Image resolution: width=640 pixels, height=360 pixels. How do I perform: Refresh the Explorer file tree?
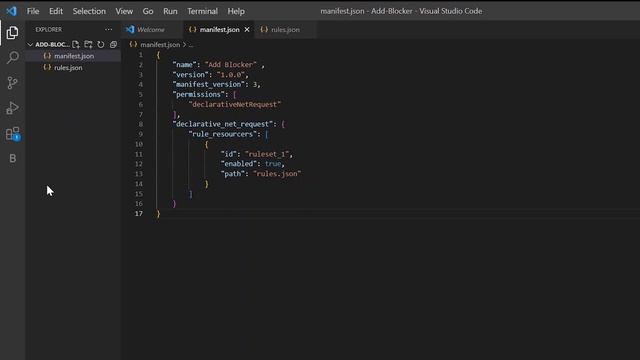(100, 44)
